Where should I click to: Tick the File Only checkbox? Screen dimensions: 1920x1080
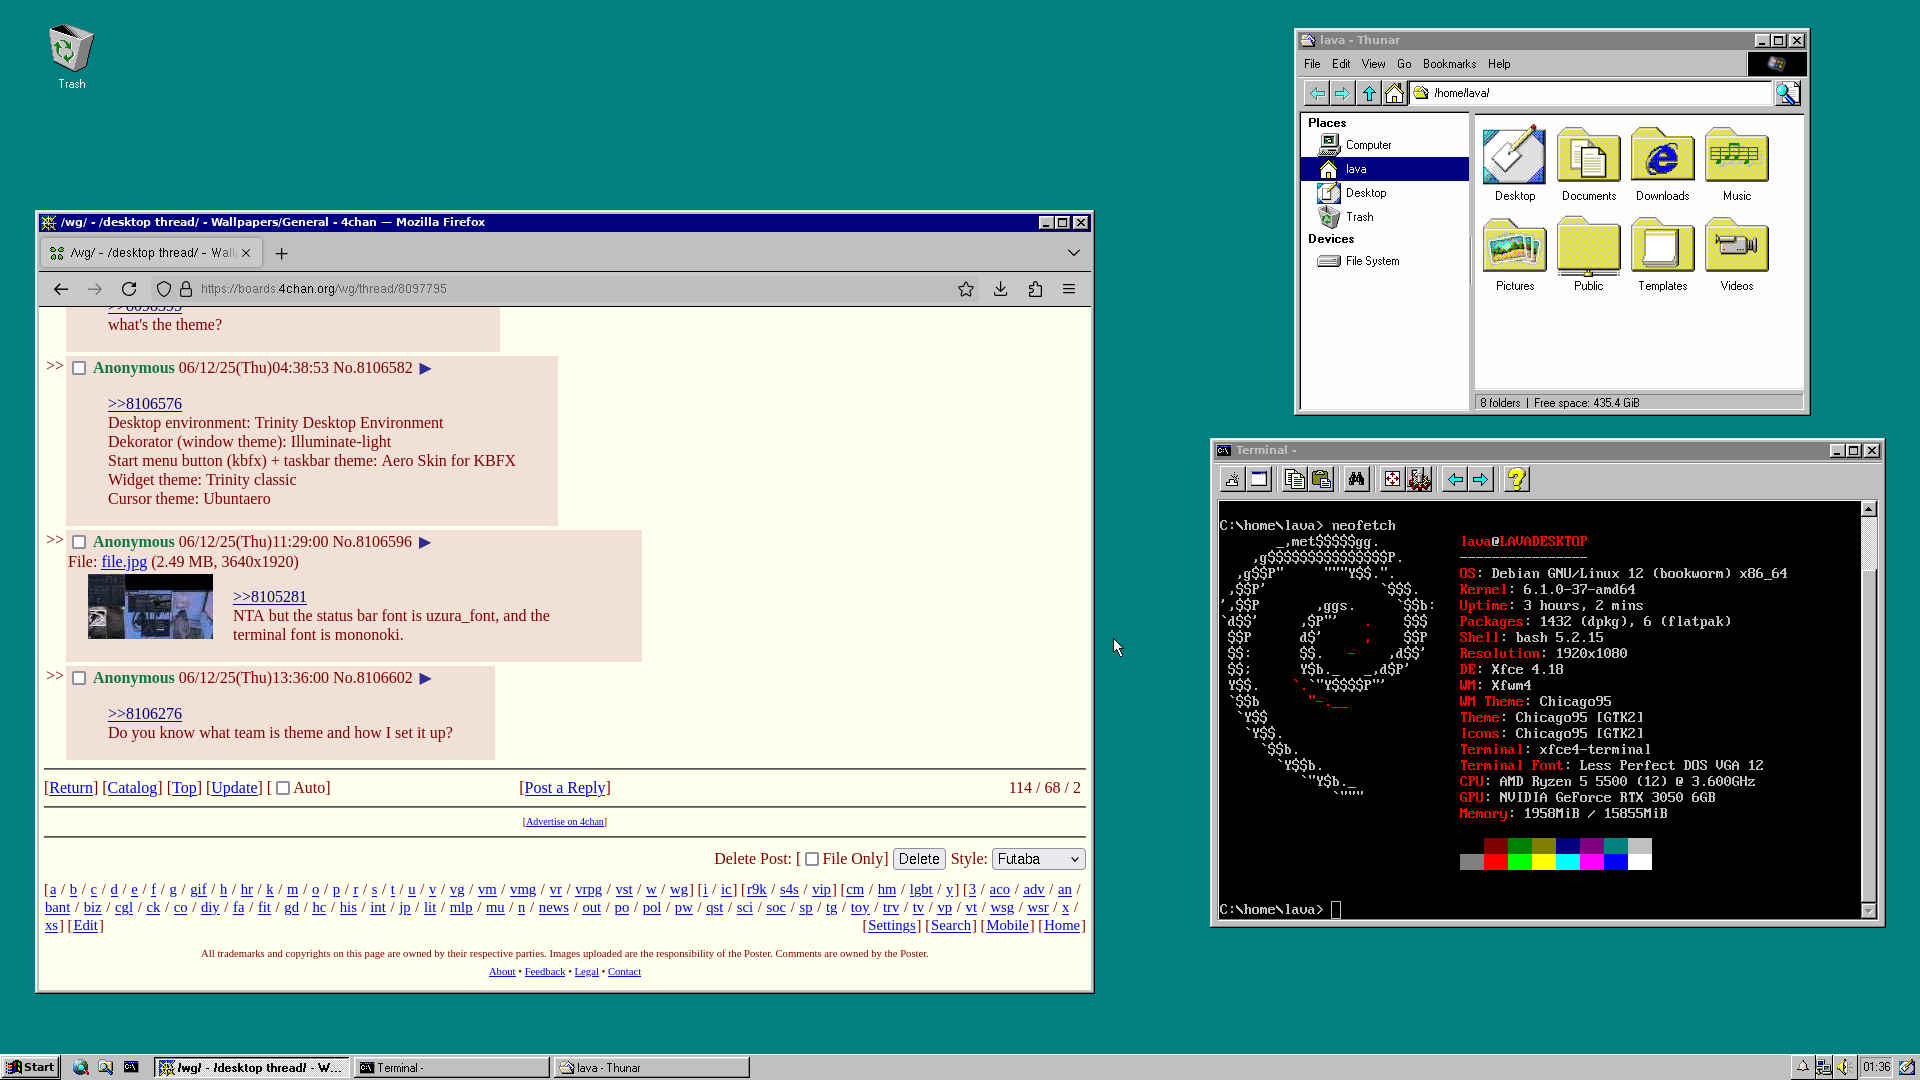pos(812,859)
